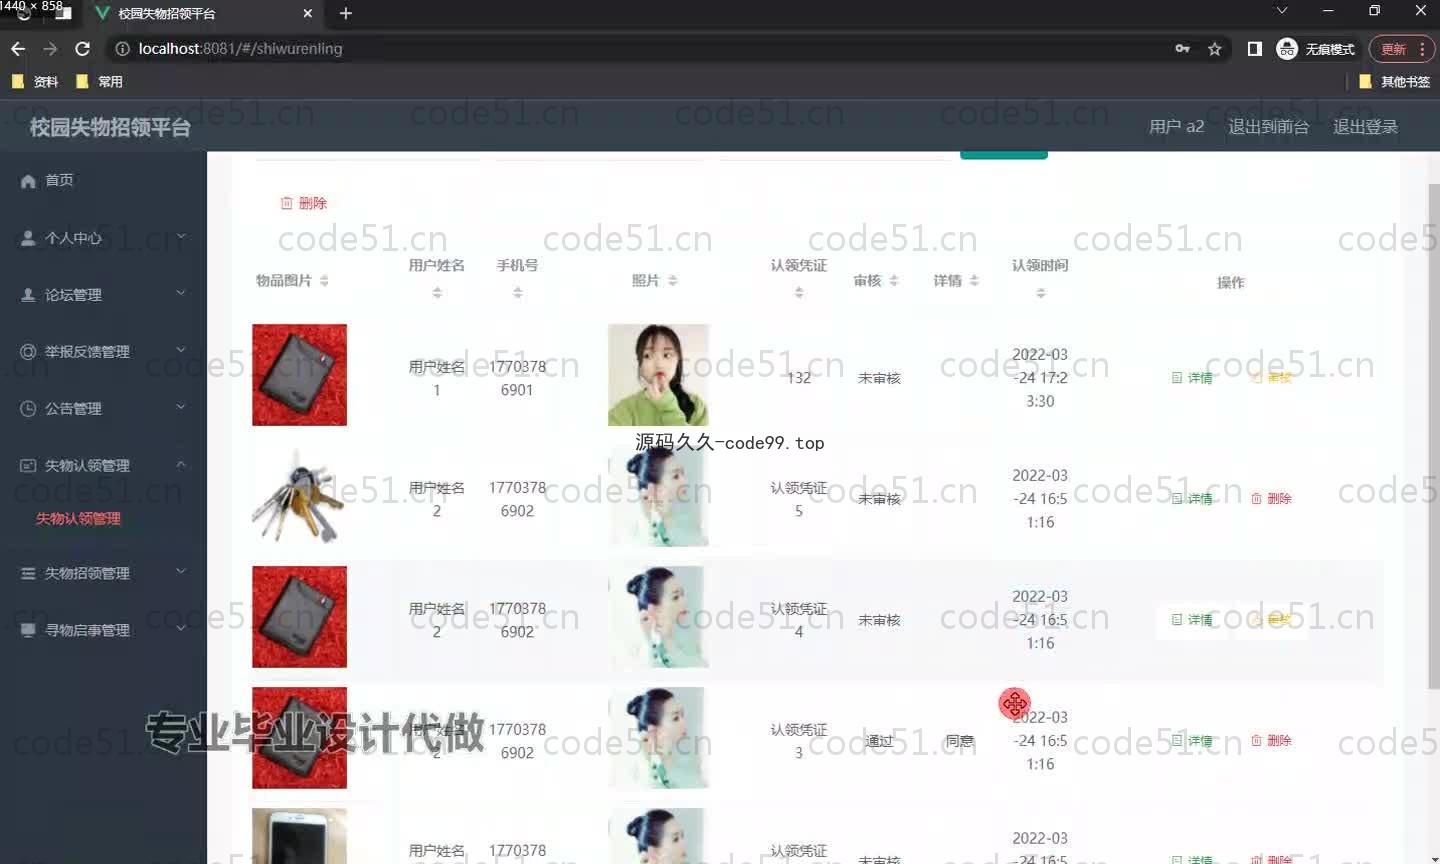Viewport: 1440px width, 864px height.
Task: Delete the 认领凭证 3 row
Action: pos(1271,741)
